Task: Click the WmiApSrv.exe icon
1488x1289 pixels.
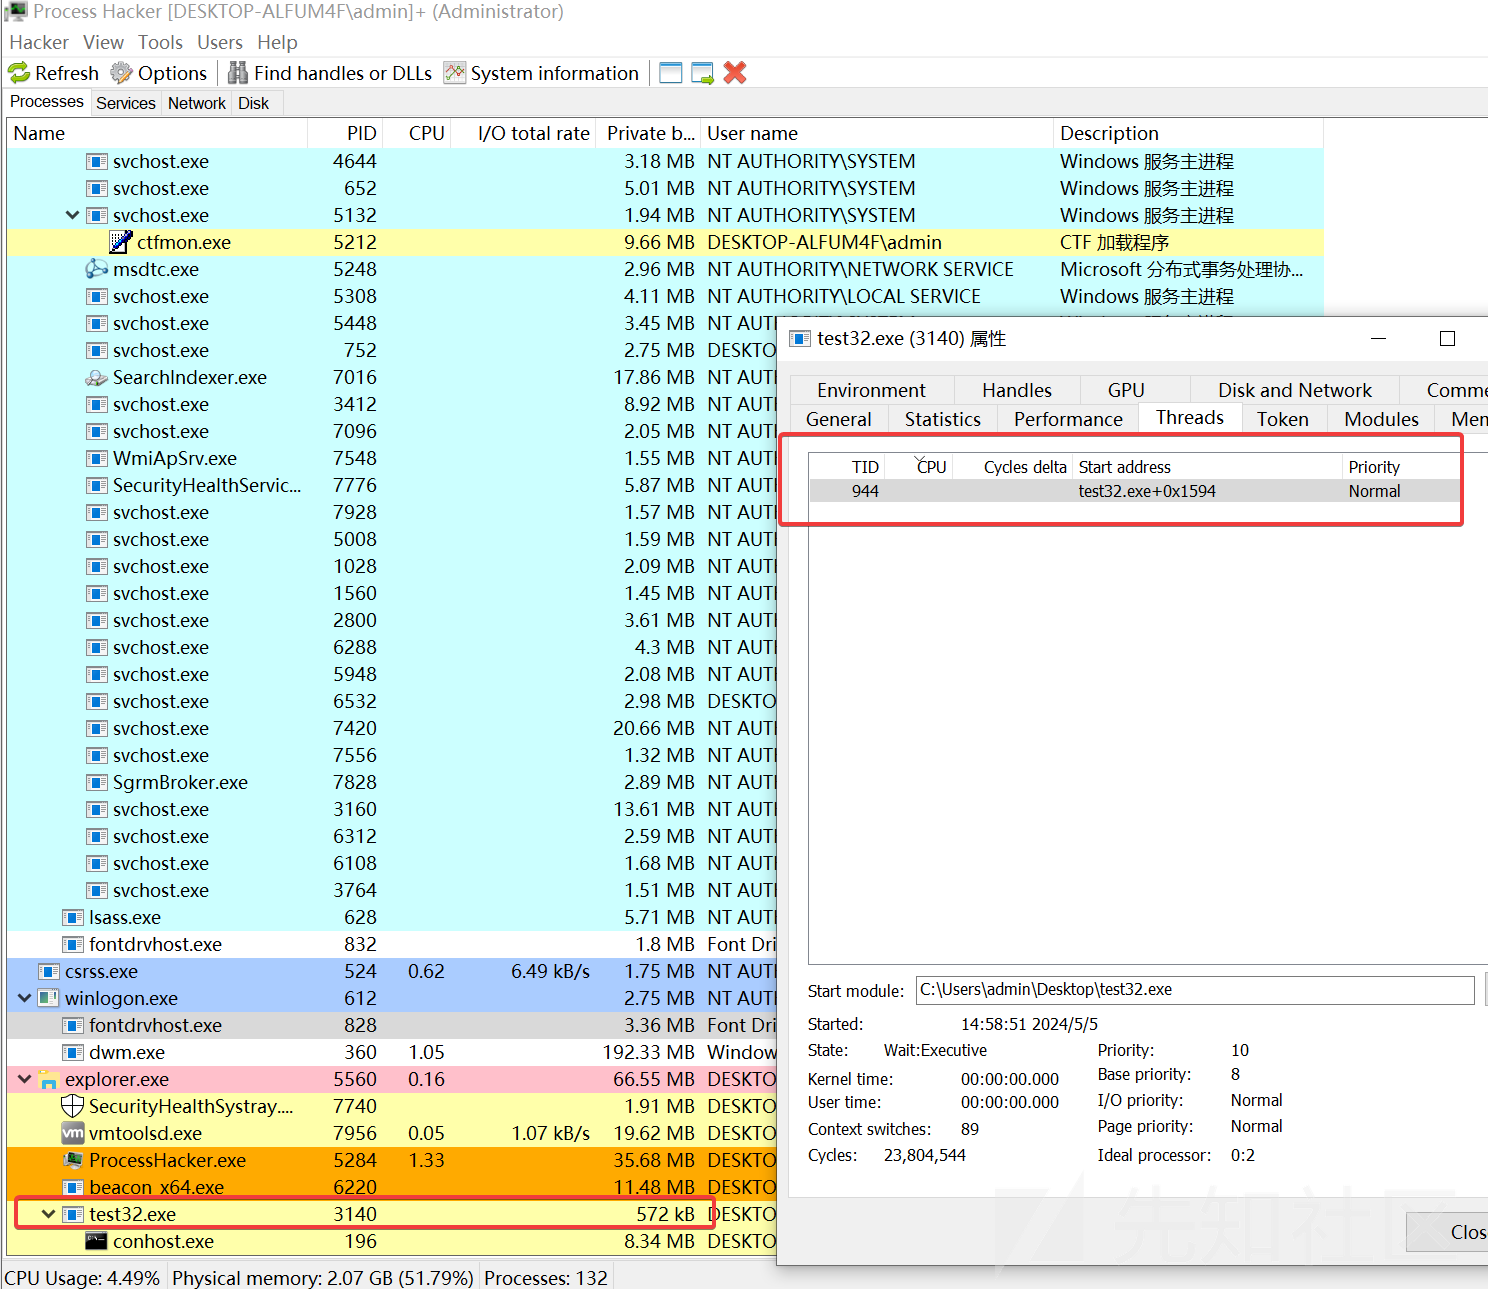Action: (97, 458)
